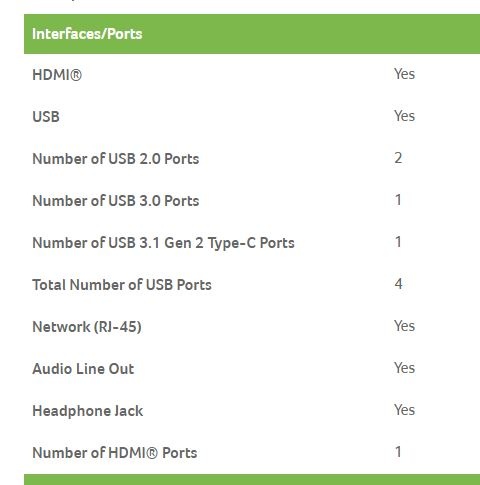Select value 4 for total USB ports
Viewport: 480px width, 485px height.
398,284
